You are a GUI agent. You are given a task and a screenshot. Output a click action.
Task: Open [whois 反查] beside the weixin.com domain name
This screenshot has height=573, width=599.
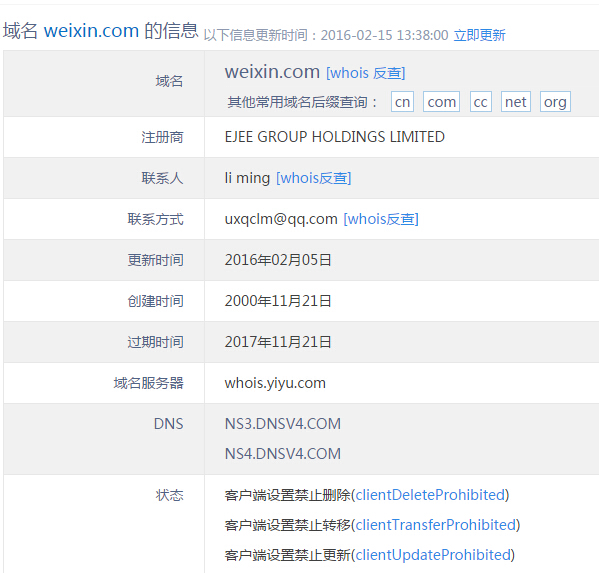(x=366, y=73)
